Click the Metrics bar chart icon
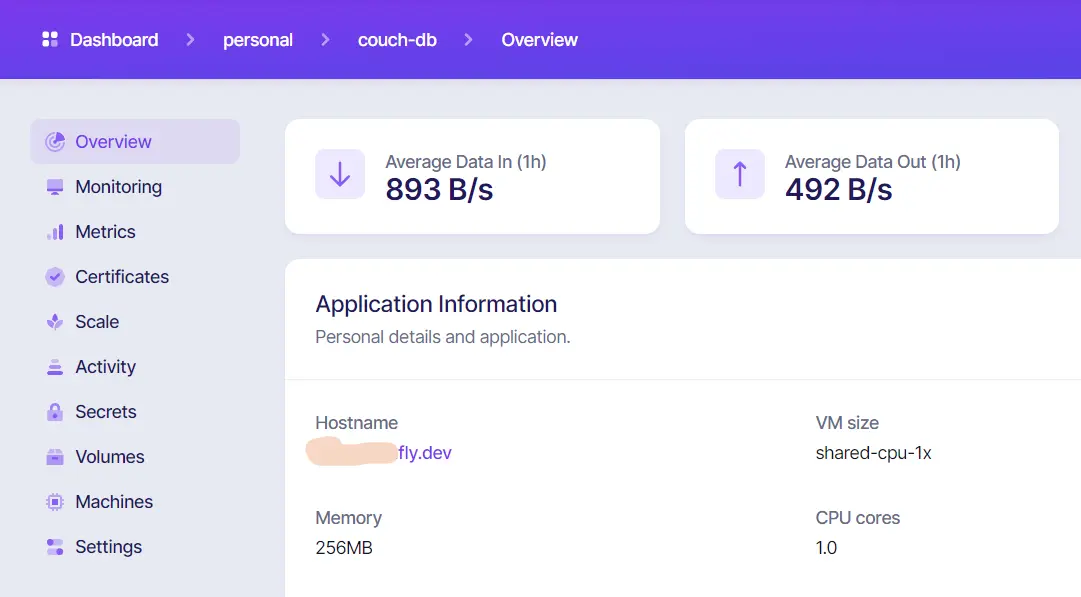The width and height of the screenshot is (1081, 597). tap(55, 232)
